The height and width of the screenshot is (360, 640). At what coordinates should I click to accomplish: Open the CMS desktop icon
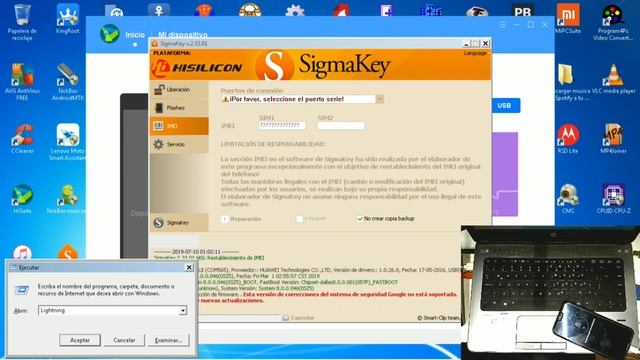click(568, 198)
